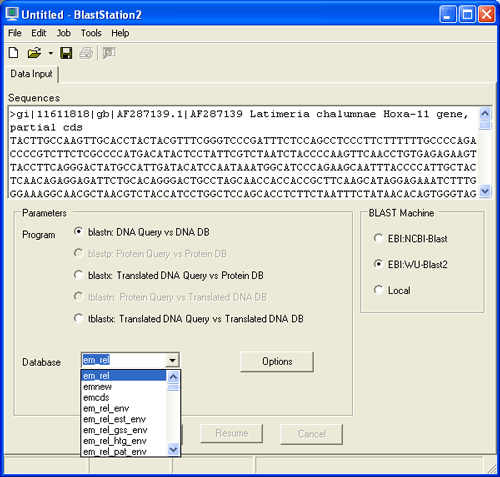Click the Resume button
Viewport: 500px width, 477px height.
click(232, 433)
